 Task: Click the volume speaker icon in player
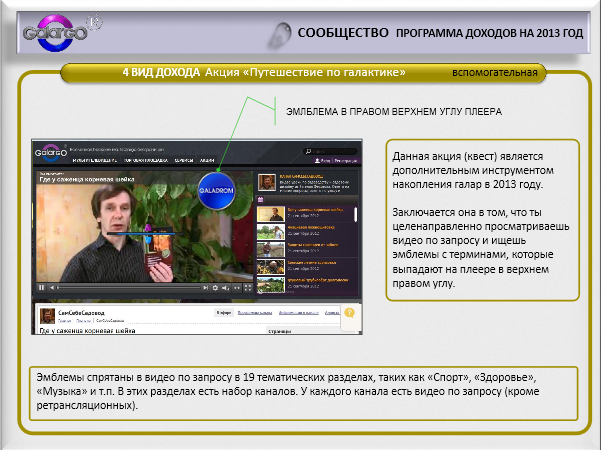225,287
